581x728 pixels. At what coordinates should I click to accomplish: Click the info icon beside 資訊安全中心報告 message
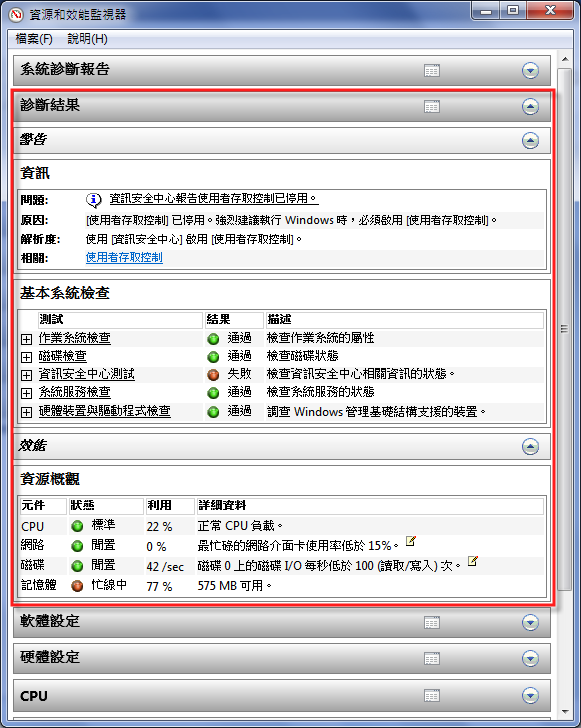point(93,200)
